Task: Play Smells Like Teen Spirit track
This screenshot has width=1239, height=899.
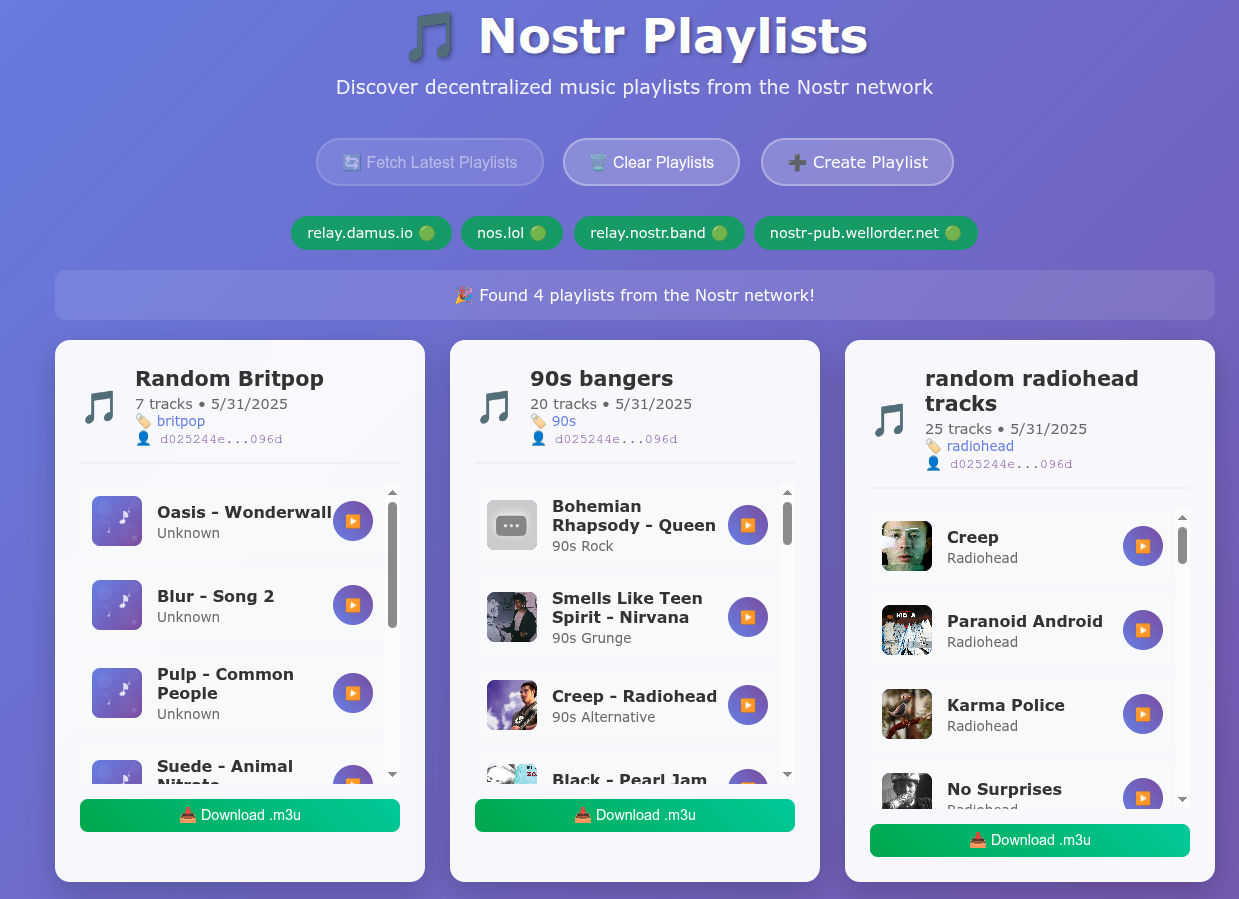Action: 748,617
